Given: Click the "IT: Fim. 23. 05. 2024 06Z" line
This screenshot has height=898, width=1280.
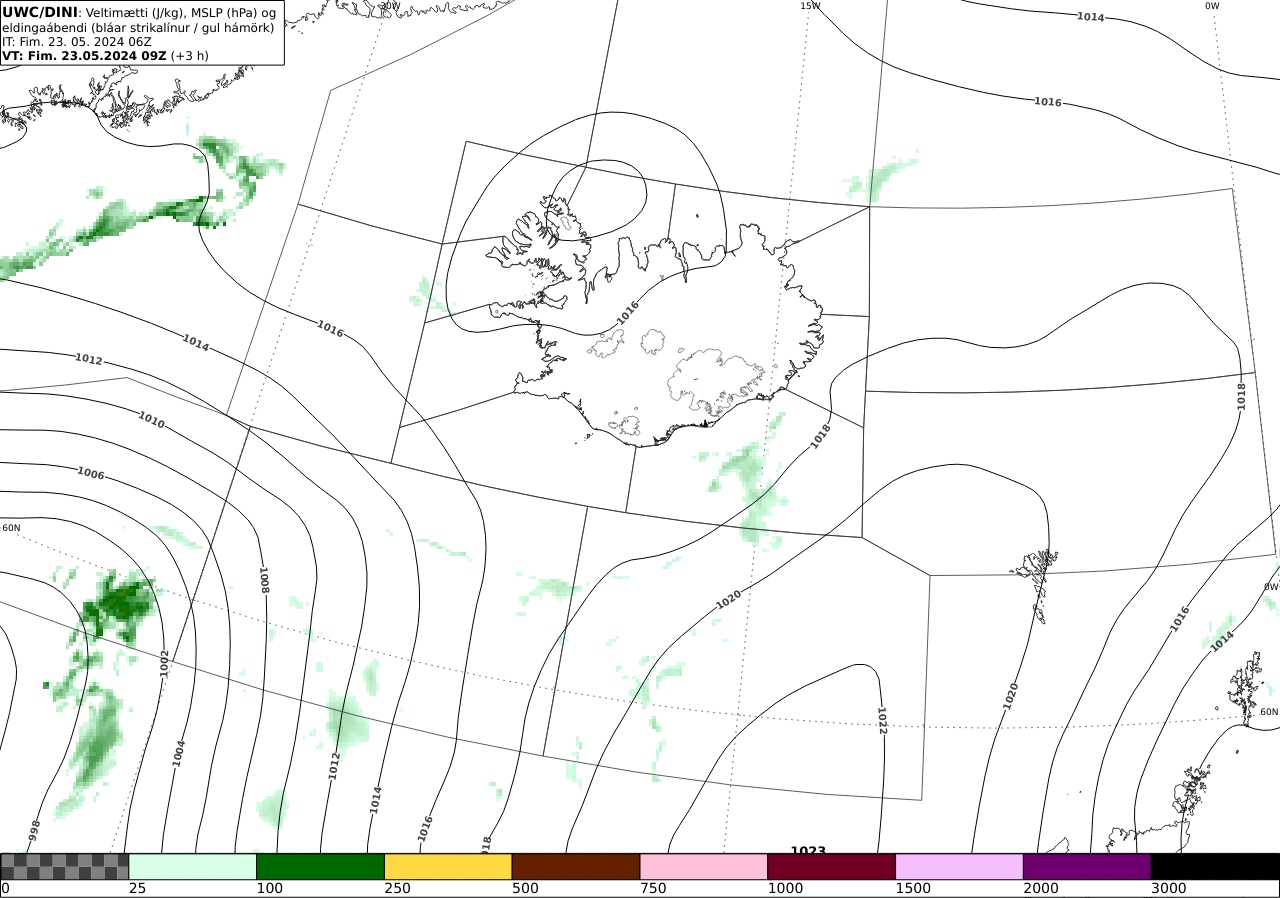Looking at the screenshot, I should [77, 42].
